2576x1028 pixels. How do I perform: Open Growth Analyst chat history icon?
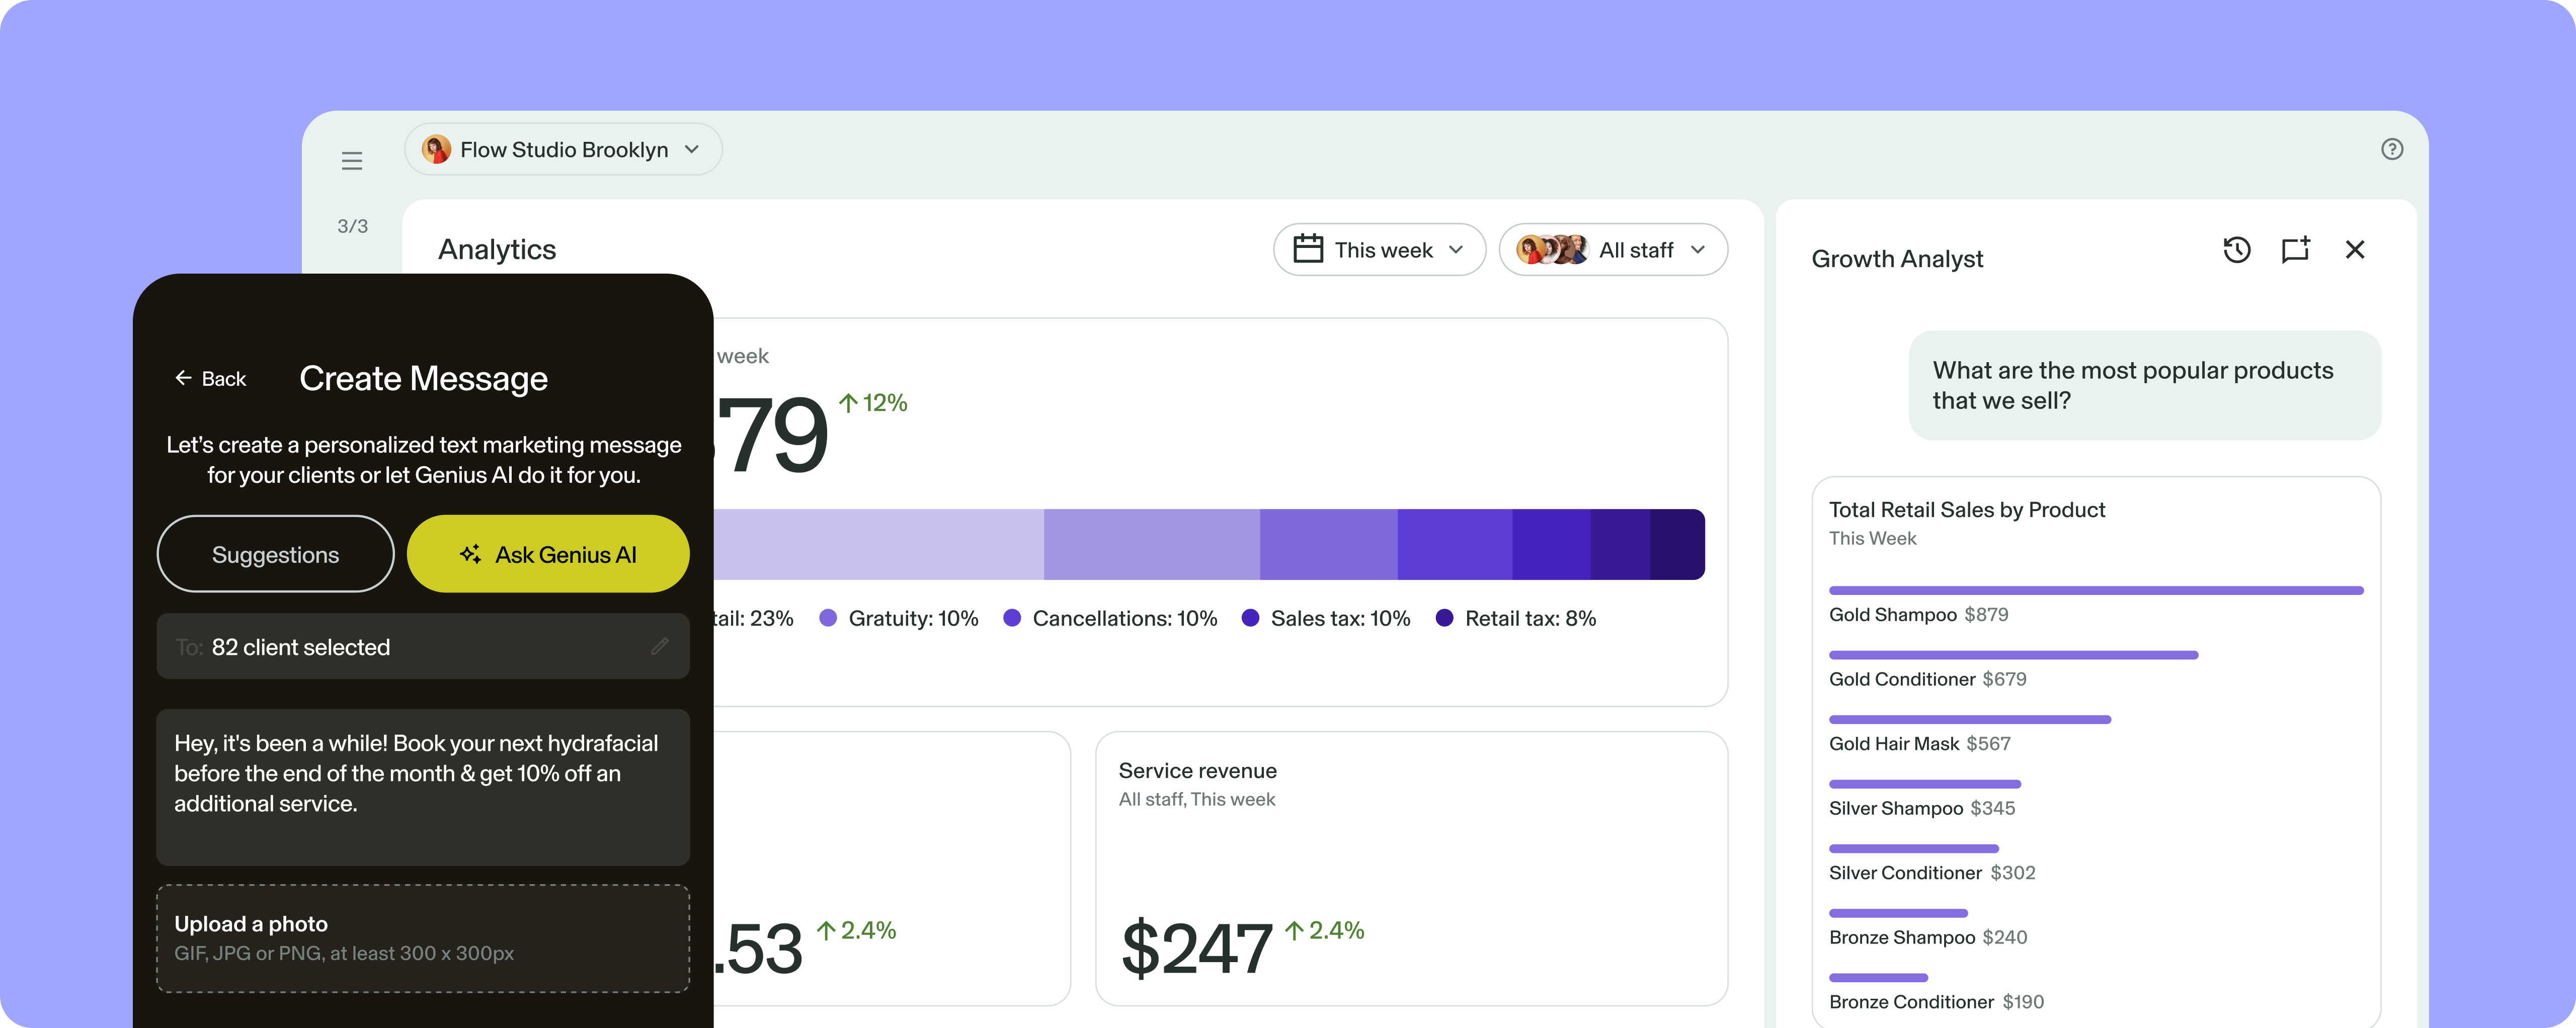[2236, 250]
